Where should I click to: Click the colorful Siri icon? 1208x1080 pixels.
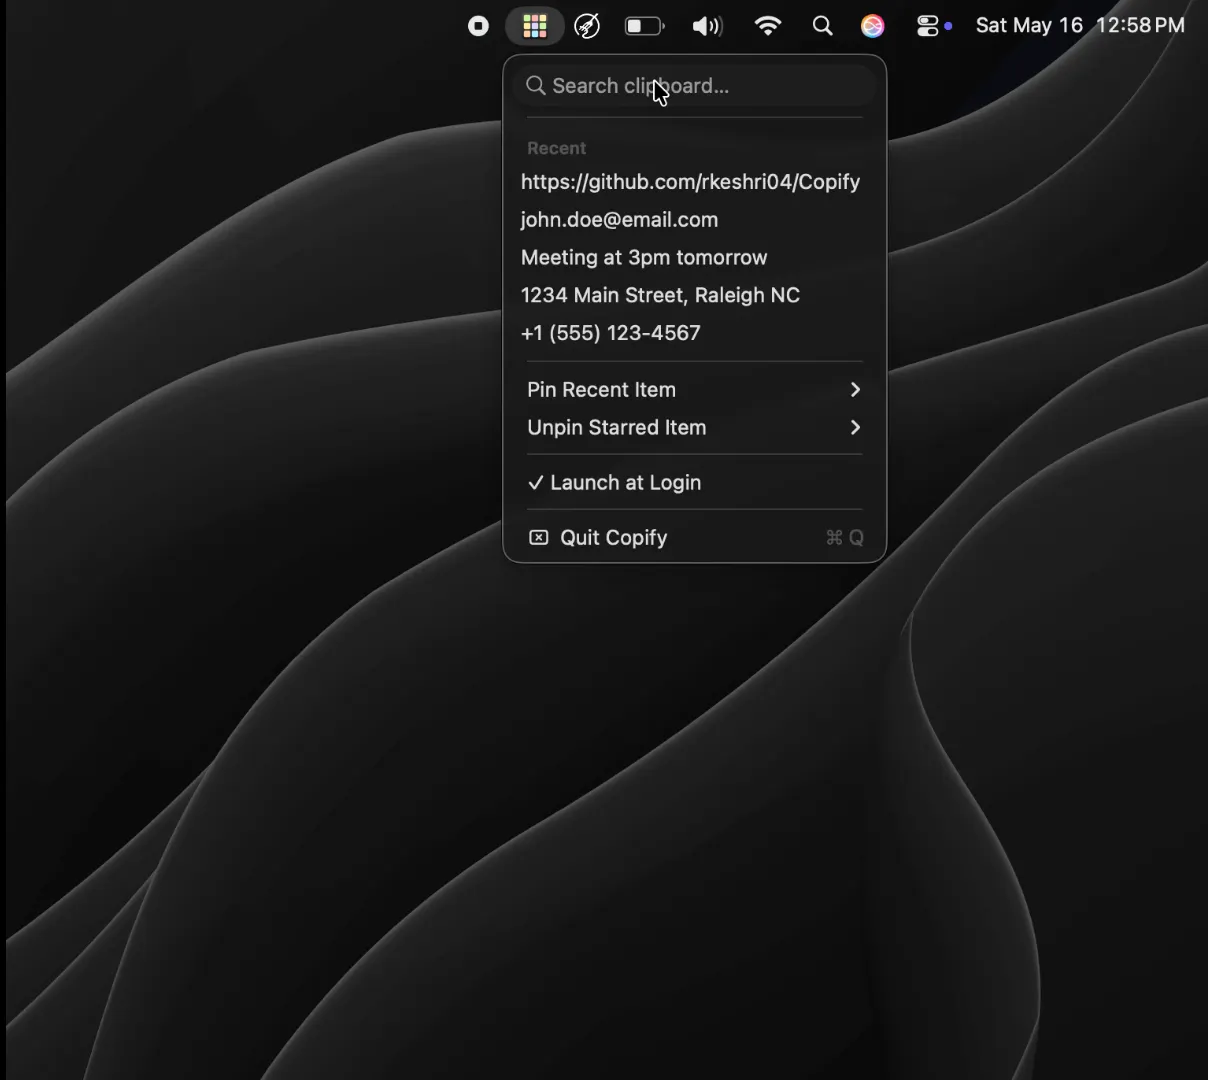(873, 26)
